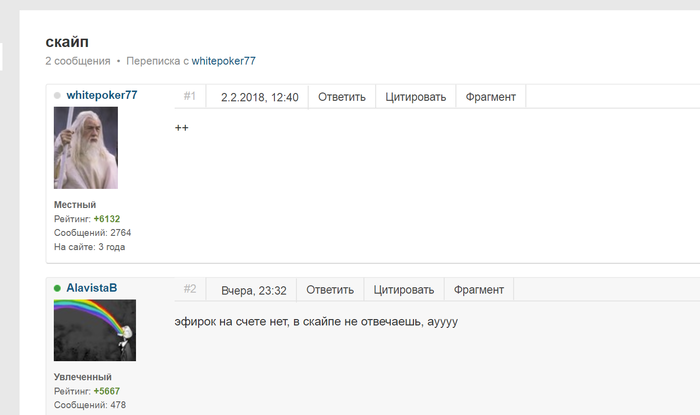Click Местный rank label
700x415 pixels.
click(75, 204)
